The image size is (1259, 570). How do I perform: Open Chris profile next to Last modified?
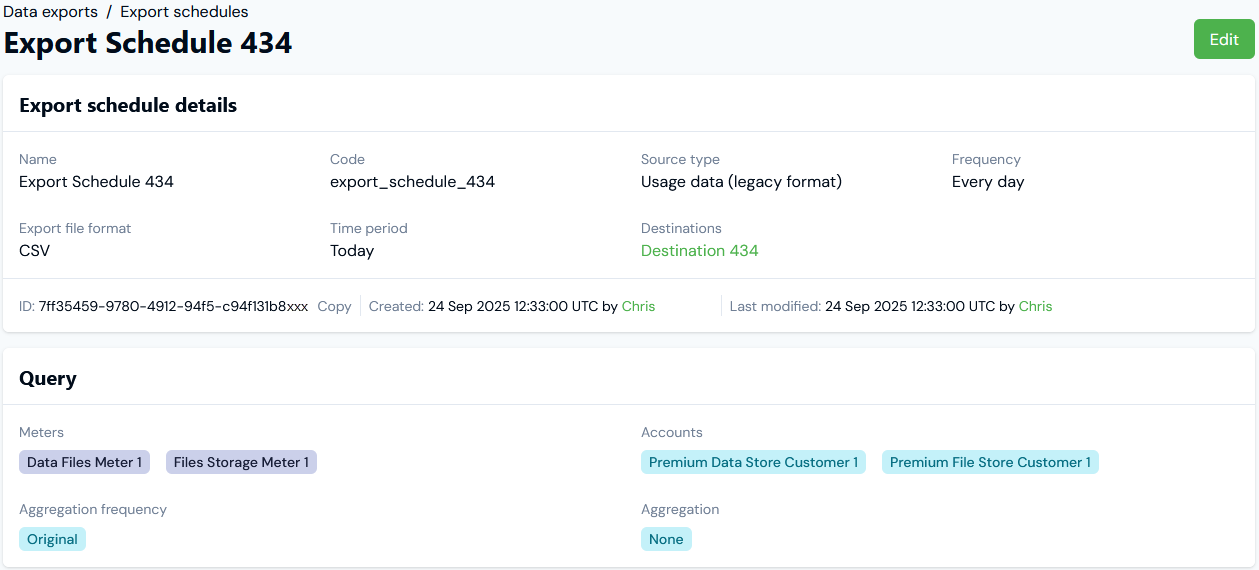pyautogui.click(x=1035, y=307)
